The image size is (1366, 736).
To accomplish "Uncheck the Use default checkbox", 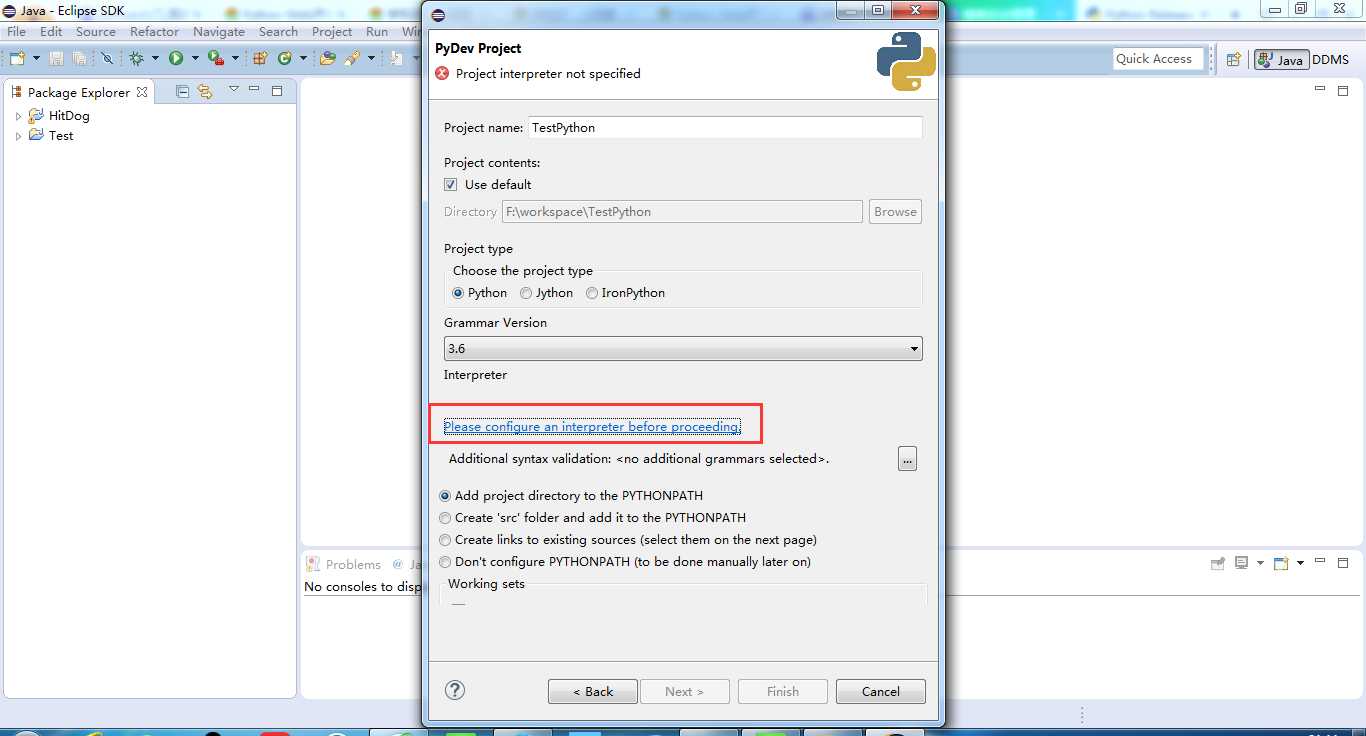I will coord(451,184).
